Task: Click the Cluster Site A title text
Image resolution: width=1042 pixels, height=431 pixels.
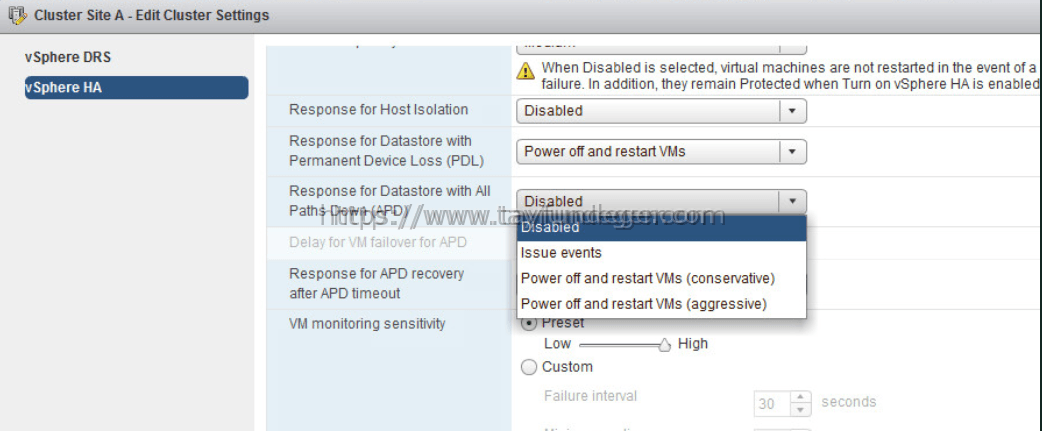Action: pyautogui.click(x=152, y=15)
